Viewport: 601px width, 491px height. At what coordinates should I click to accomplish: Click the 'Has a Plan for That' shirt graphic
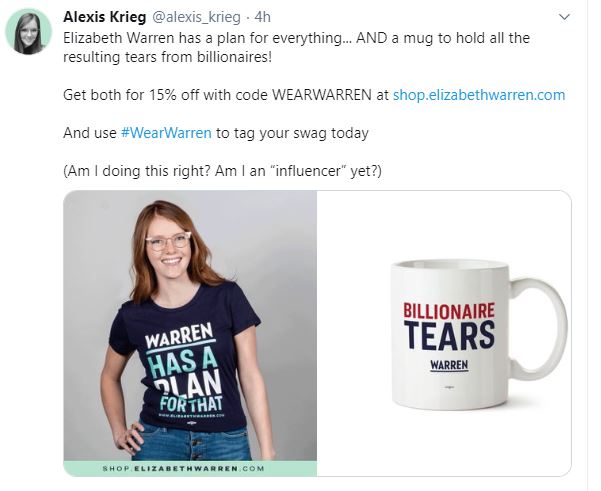pos(184,372)
